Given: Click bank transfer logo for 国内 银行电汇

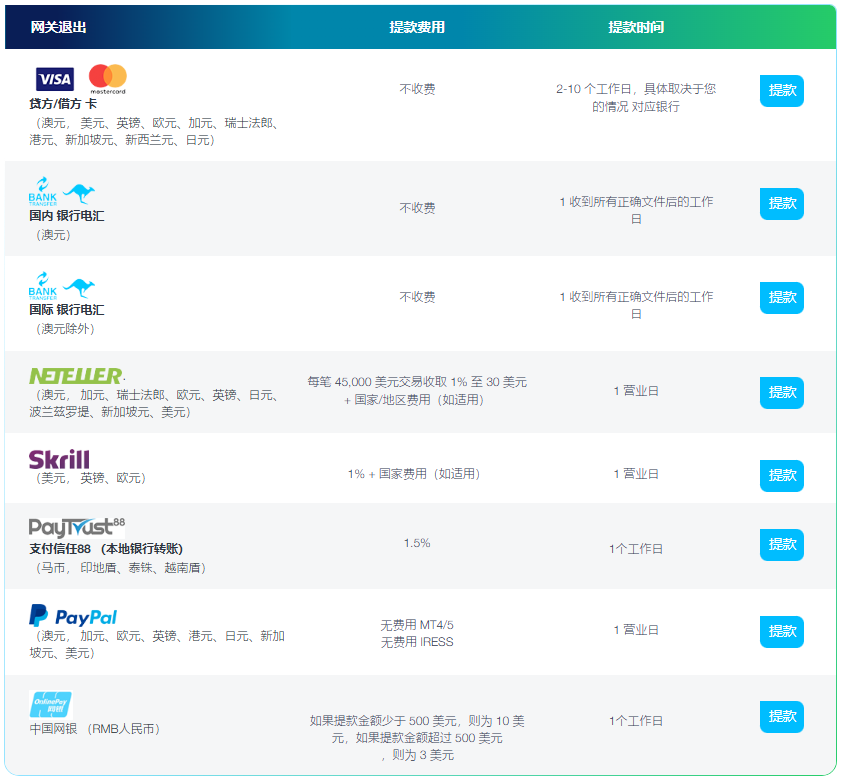Looking at the screenshot, I should [x=43, y=191].
